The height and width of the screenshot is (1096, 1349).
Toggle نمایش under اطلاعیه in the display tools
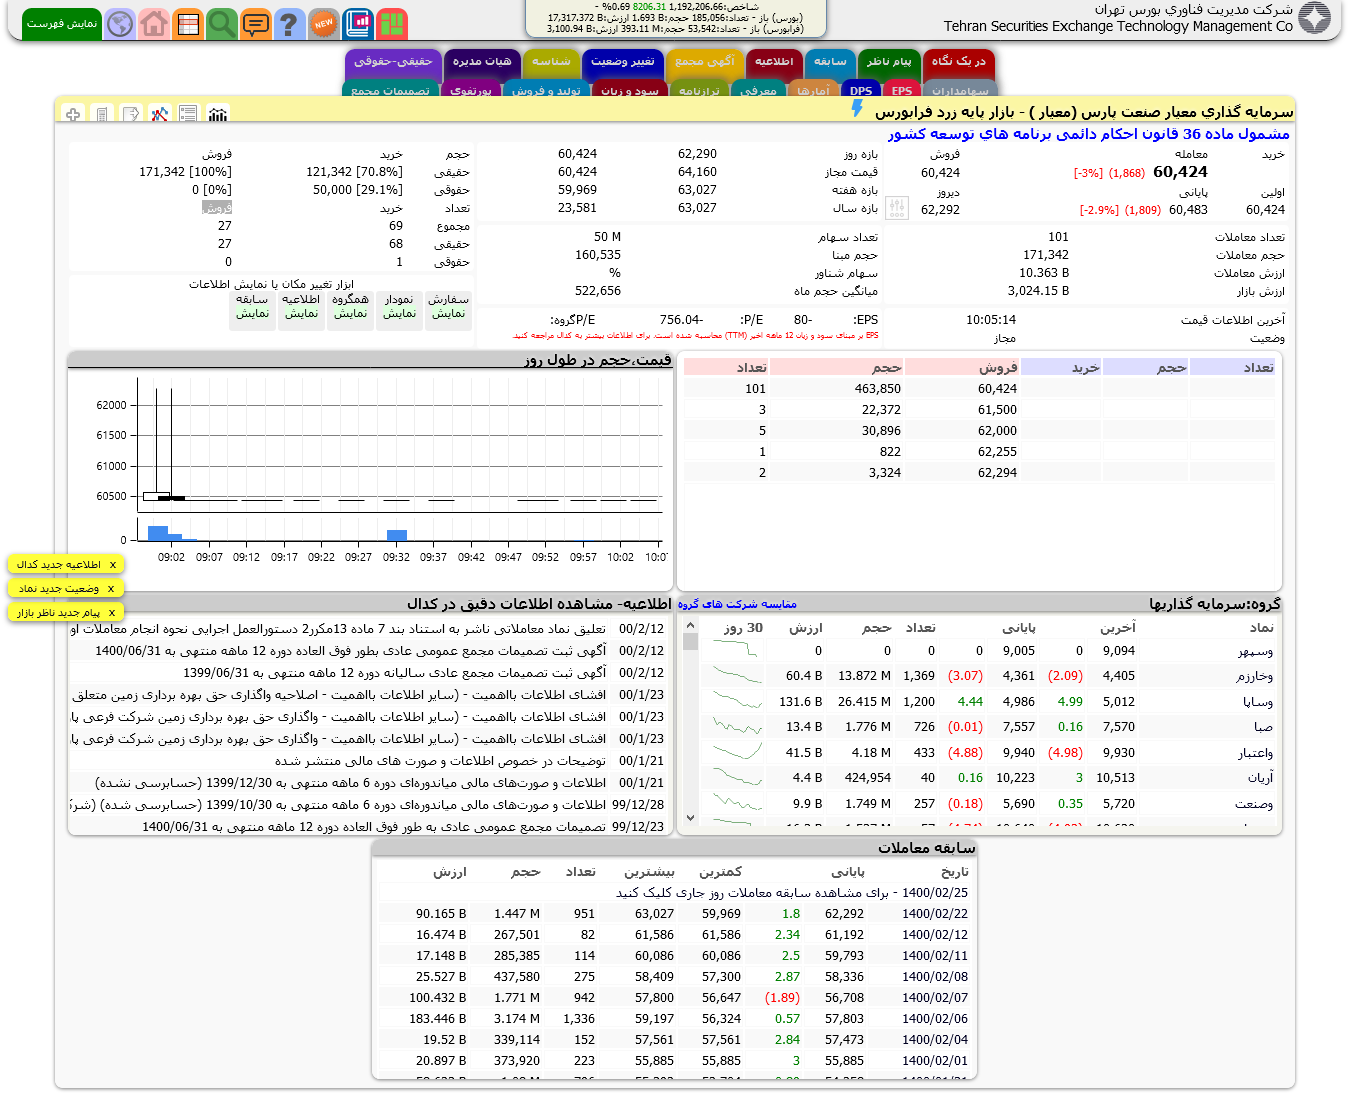(302, 313)
